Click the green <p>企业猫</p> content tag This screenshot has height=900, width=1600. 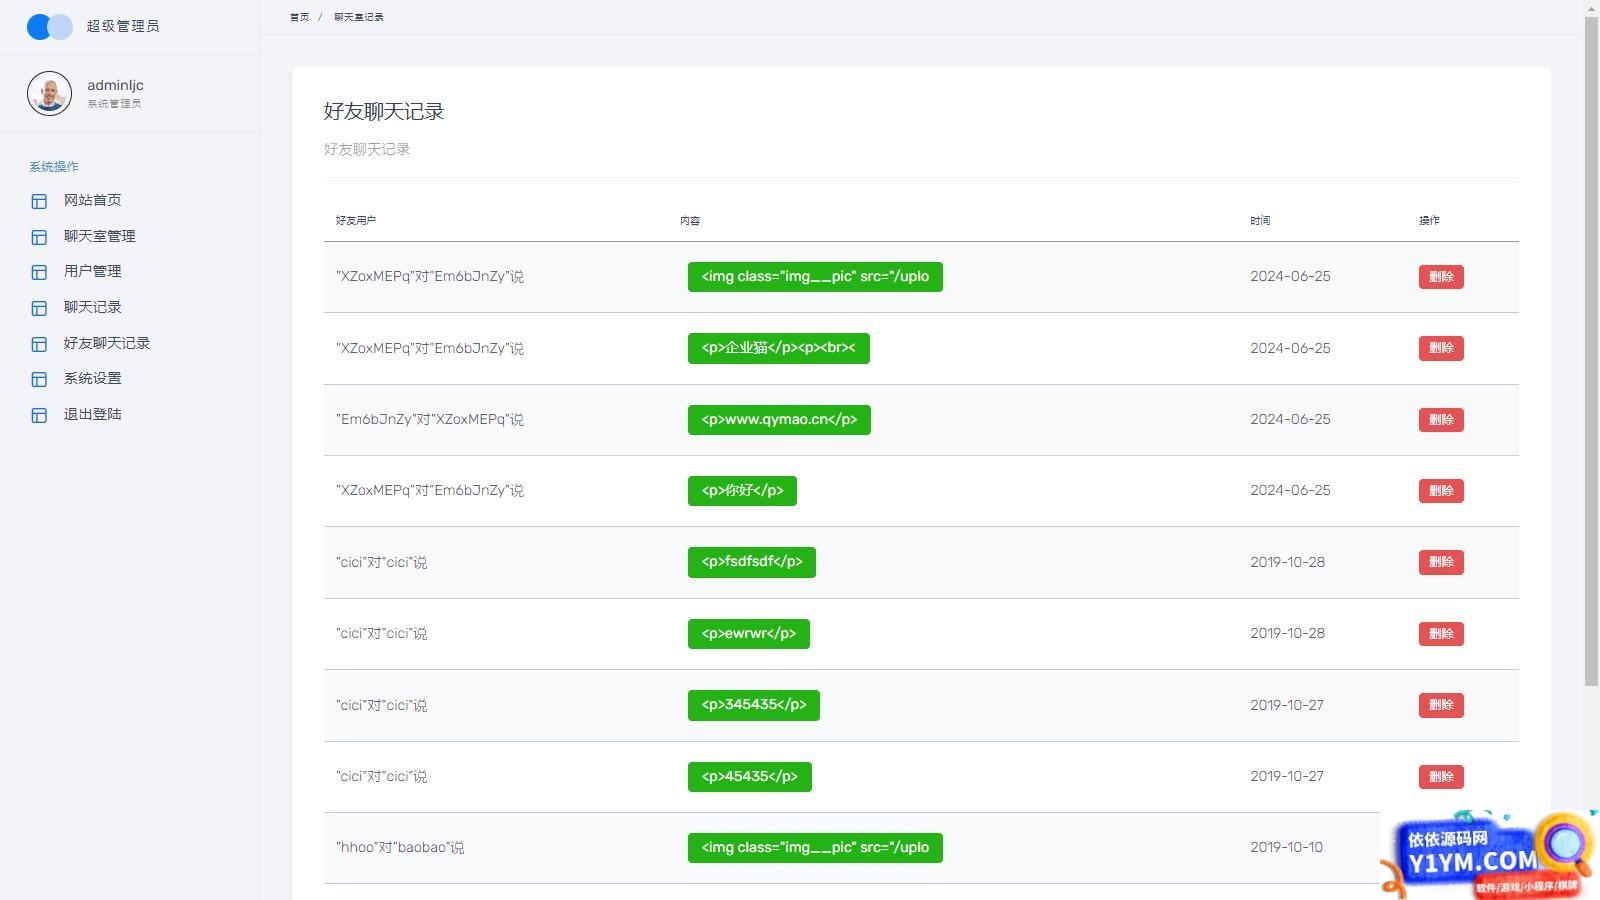[779, 348]
